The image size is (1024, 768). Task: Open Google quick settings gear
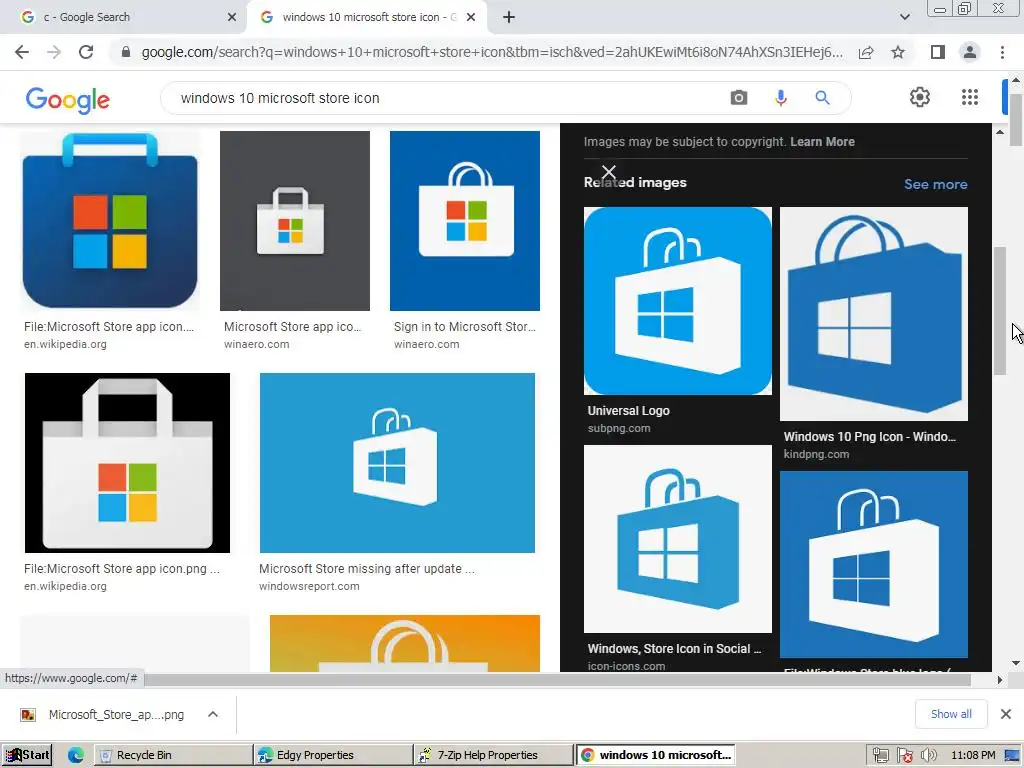coord(920,97)
